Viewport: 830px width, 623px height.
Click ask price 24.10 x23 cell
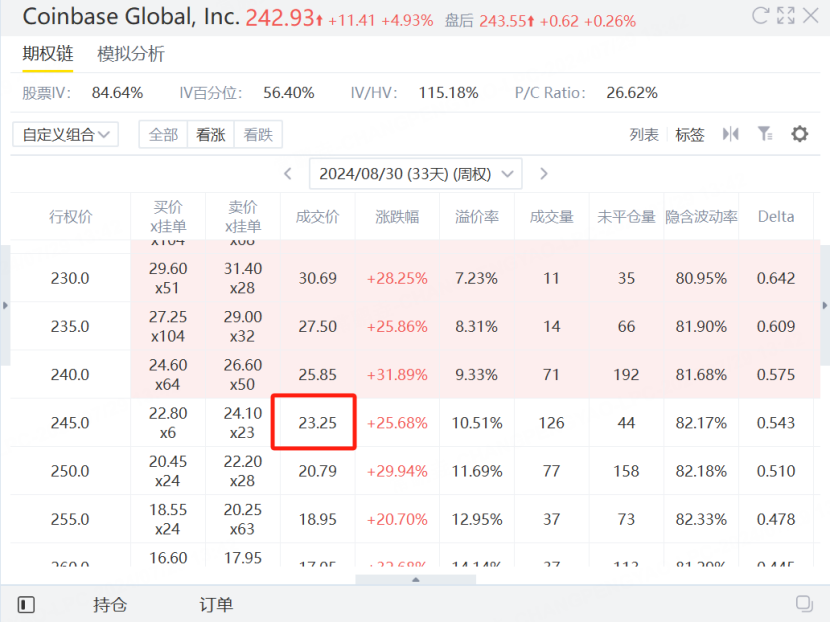(242, 422)
